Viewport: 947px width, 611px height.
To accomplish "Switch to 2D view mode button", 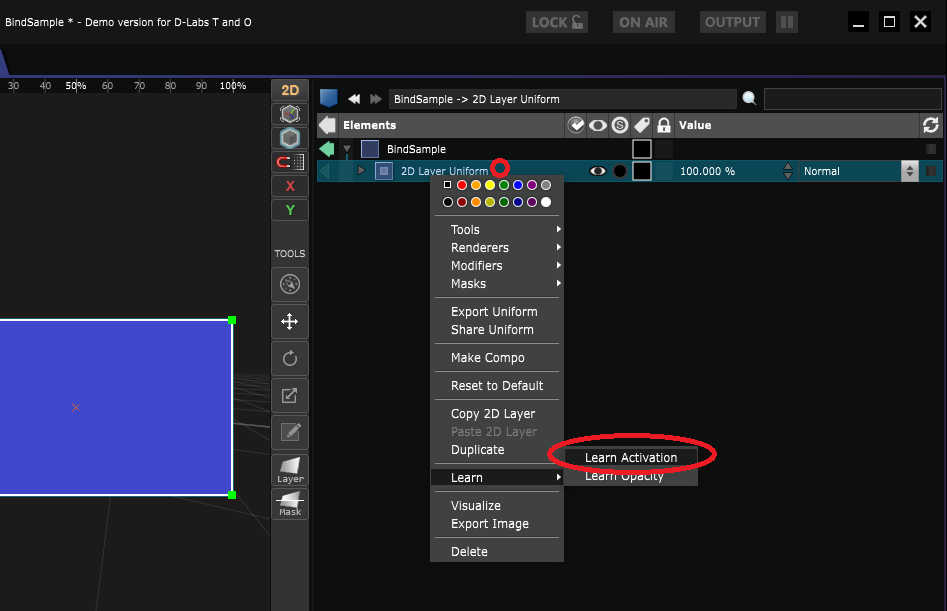I will pyautogui.click(x=290, y=90).
